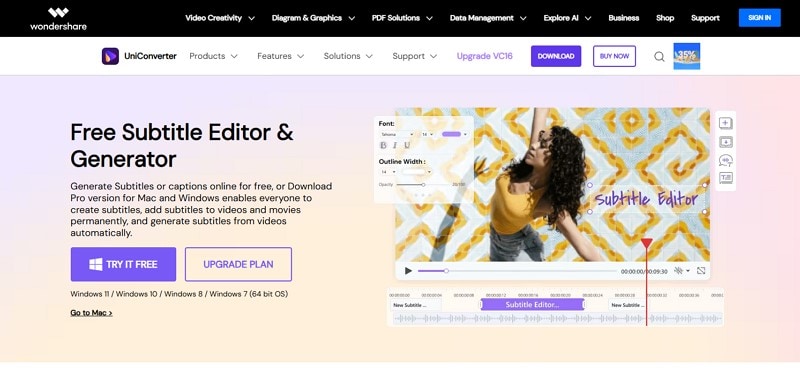Select the first New Subtitle clip
The width and height of the screenshot is (800, 388).
pyautogui.click(x=416, y=305)
